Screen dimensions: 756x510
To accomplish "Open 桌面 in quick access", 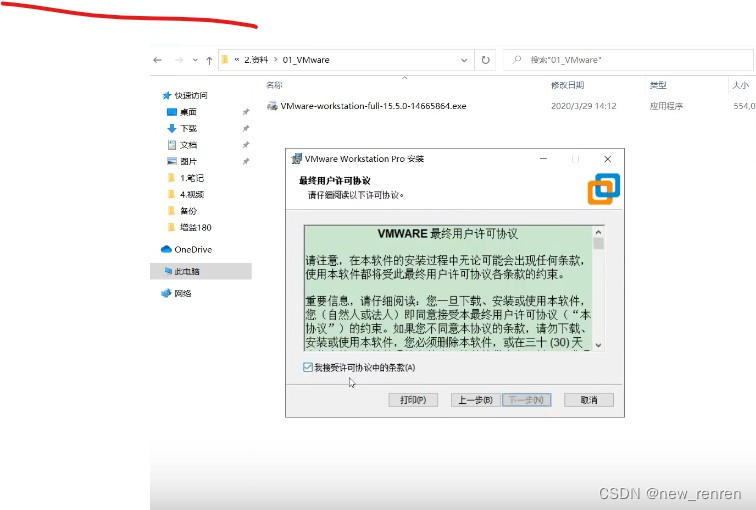I will coord(188,112).
